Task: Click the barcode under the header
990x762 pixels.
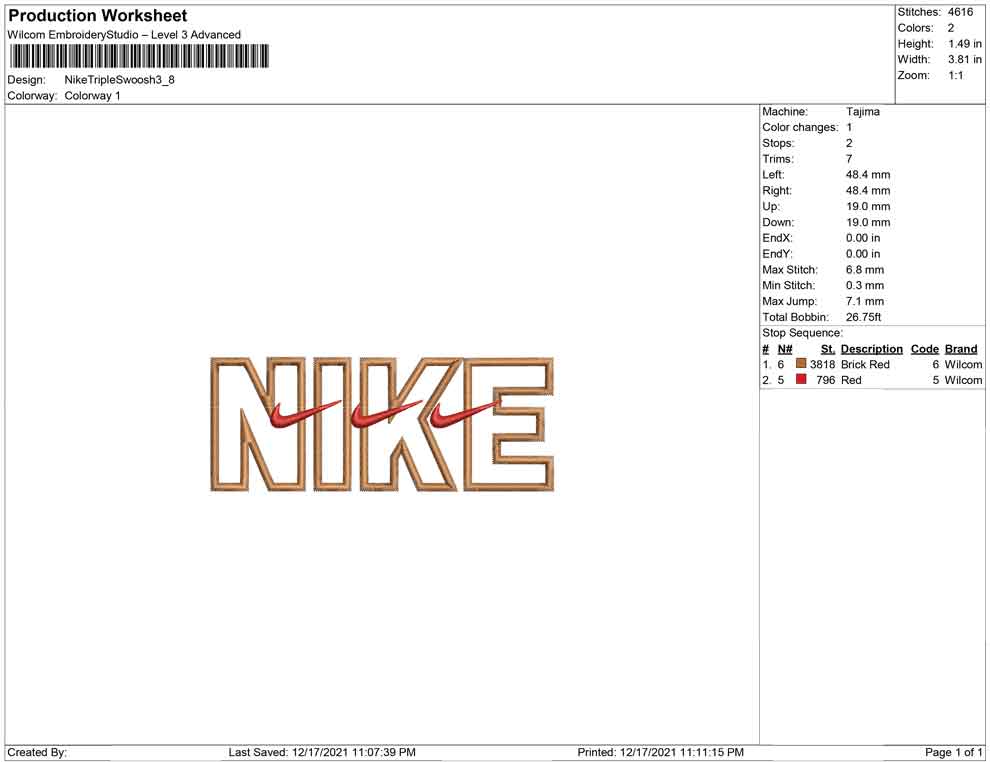Action: pos(139,56)
